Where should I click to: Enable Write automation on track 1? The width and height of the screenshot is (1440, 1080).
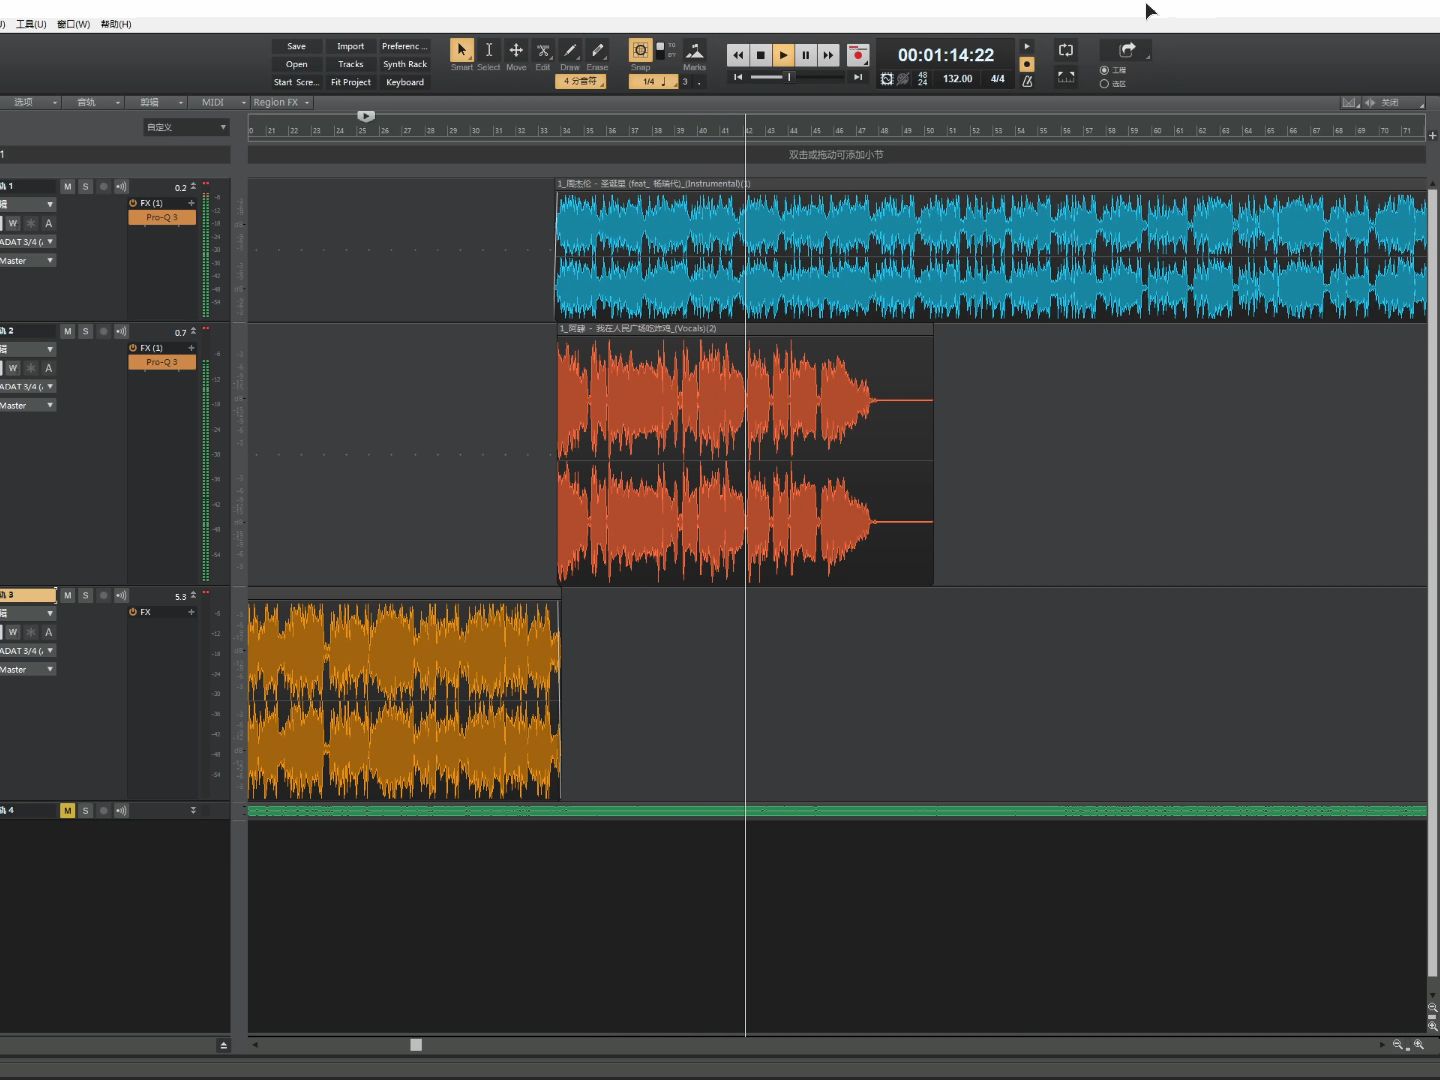13,223
